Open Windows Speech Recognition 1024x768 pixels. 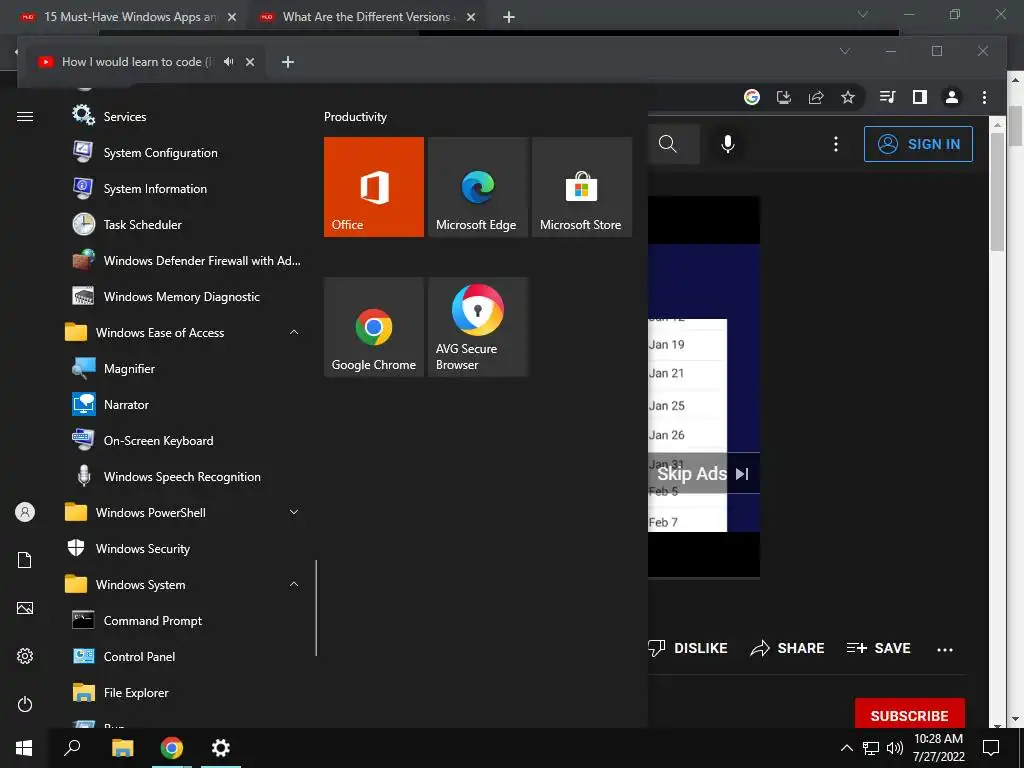pyautogui.click(x=186, y=476)
